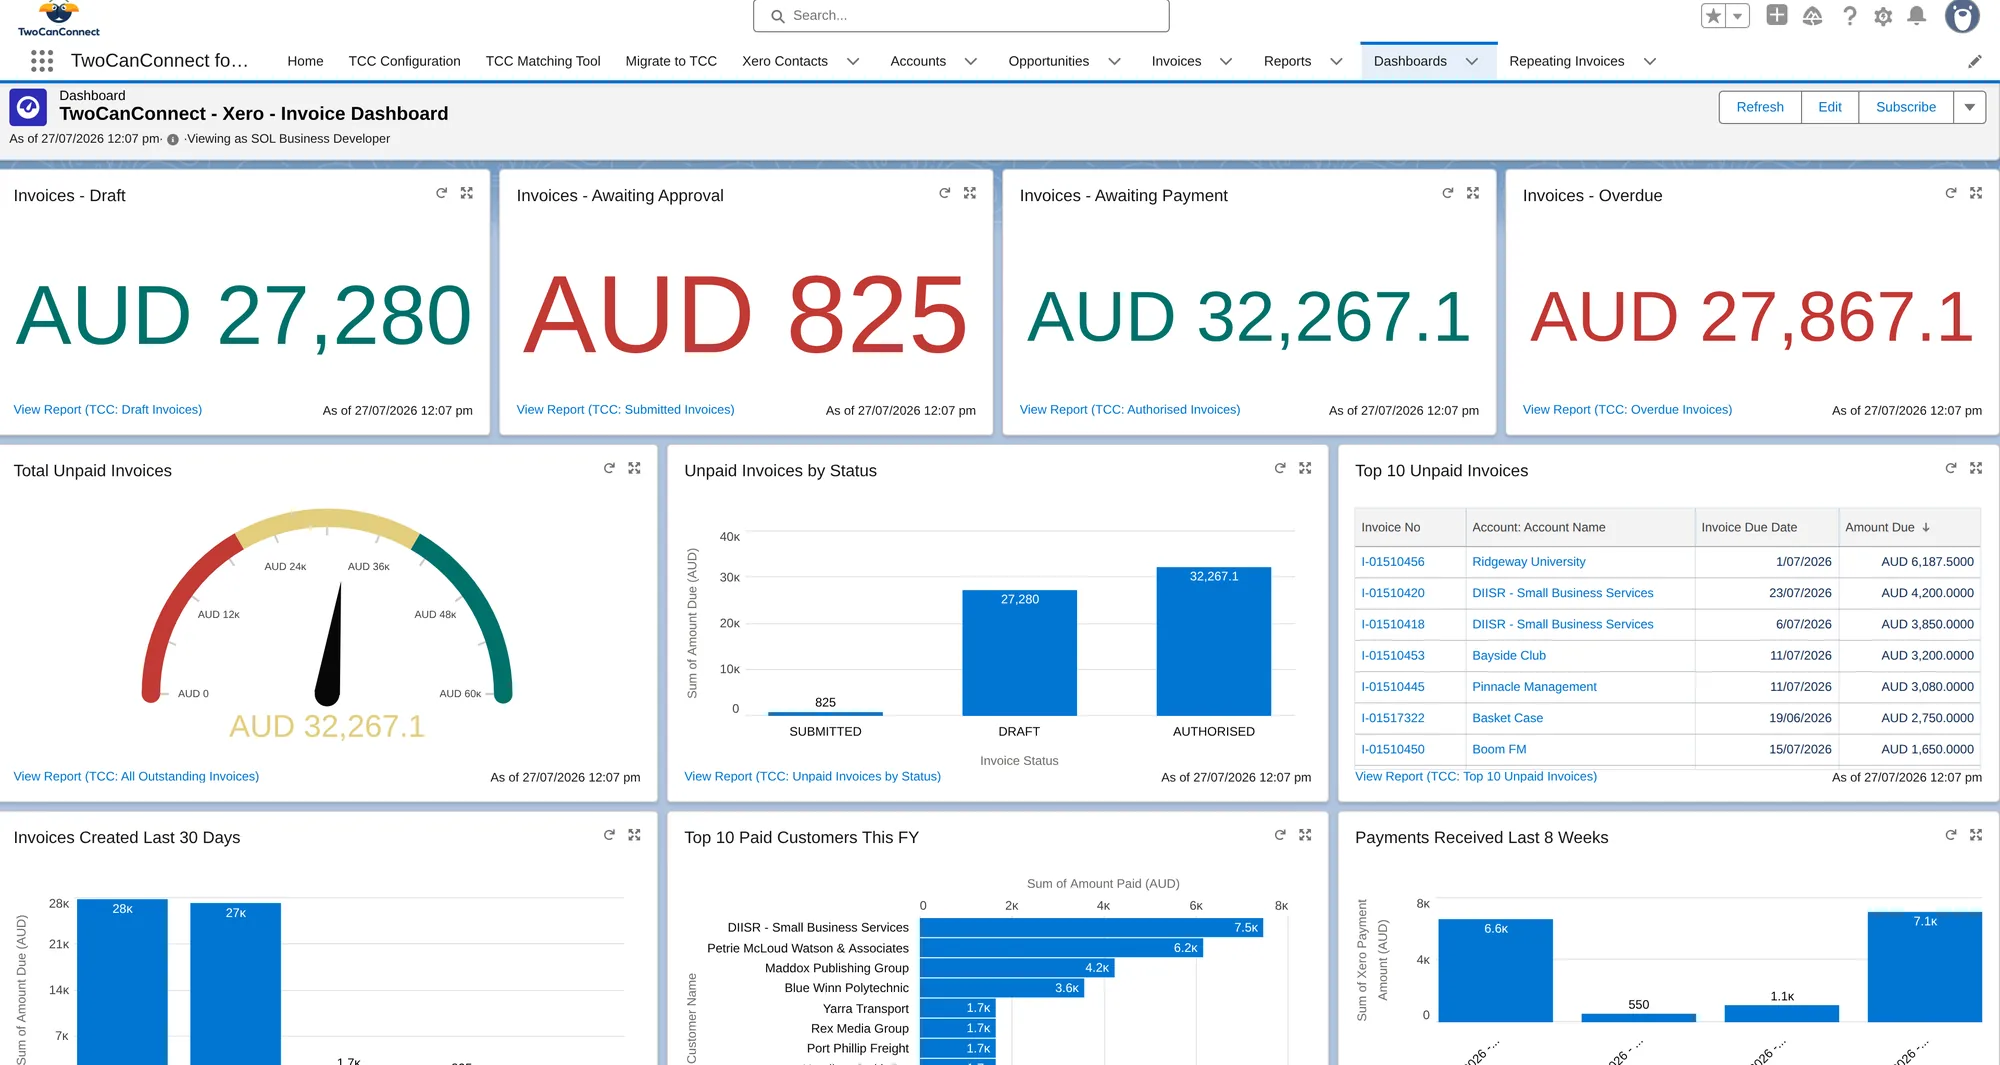
Task: Open the Ridgeway University account link
Action: click(1528, 562)
